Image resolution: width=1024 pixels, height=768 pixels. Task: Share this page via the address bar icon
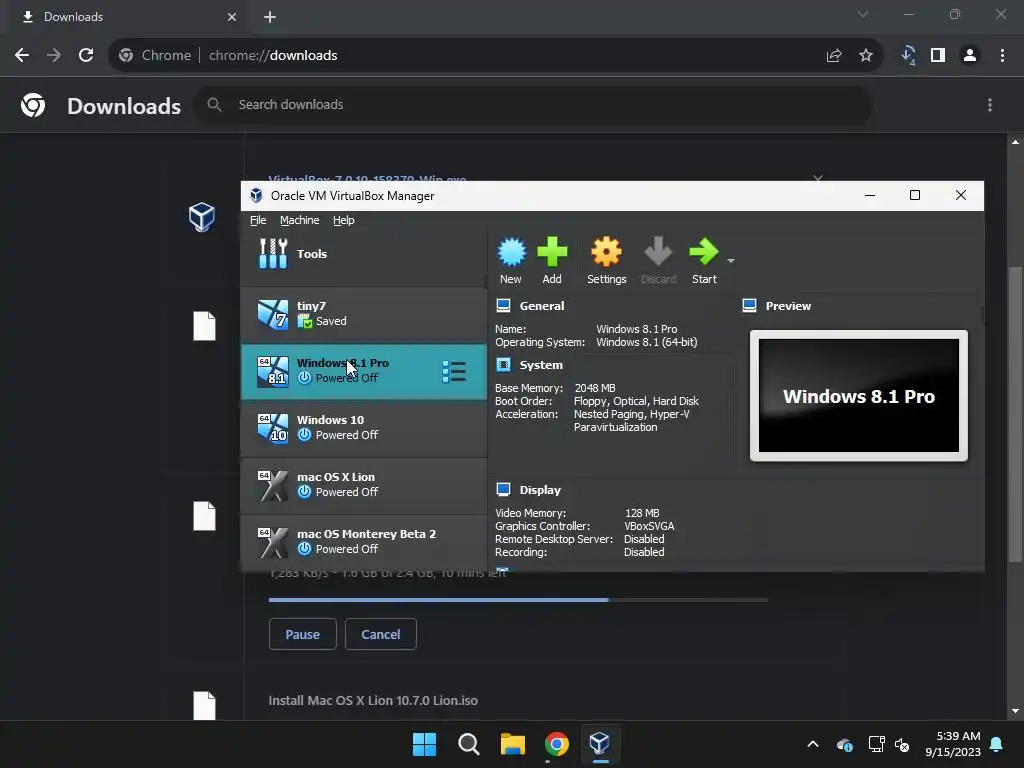834,56
